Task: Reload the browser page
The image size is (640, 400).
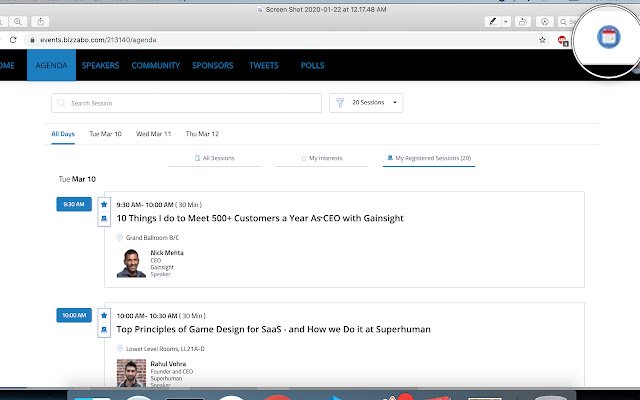Action: [13, 40]
